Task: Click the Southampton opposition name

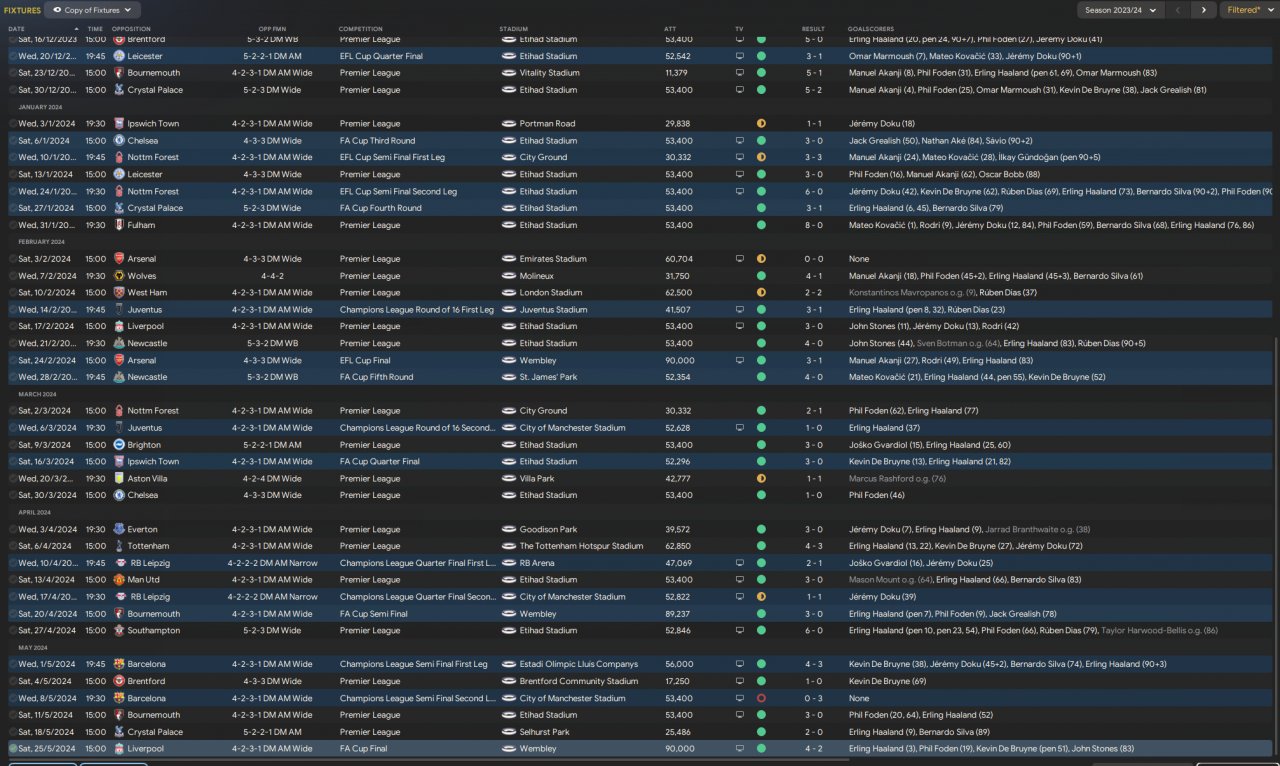Action: point(154,631)
